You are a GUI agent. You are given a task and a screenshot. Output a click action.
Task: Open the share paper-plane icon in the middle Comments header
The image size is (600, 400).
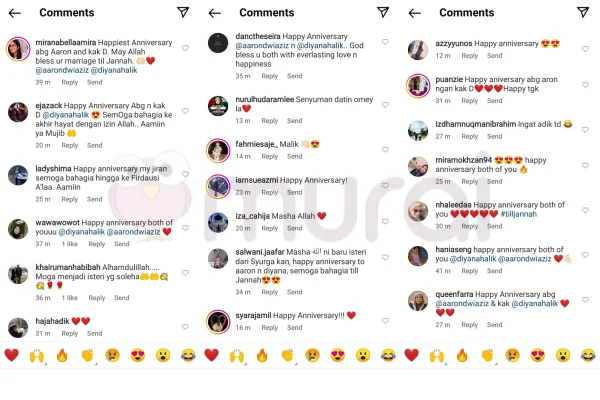[383, 12]
